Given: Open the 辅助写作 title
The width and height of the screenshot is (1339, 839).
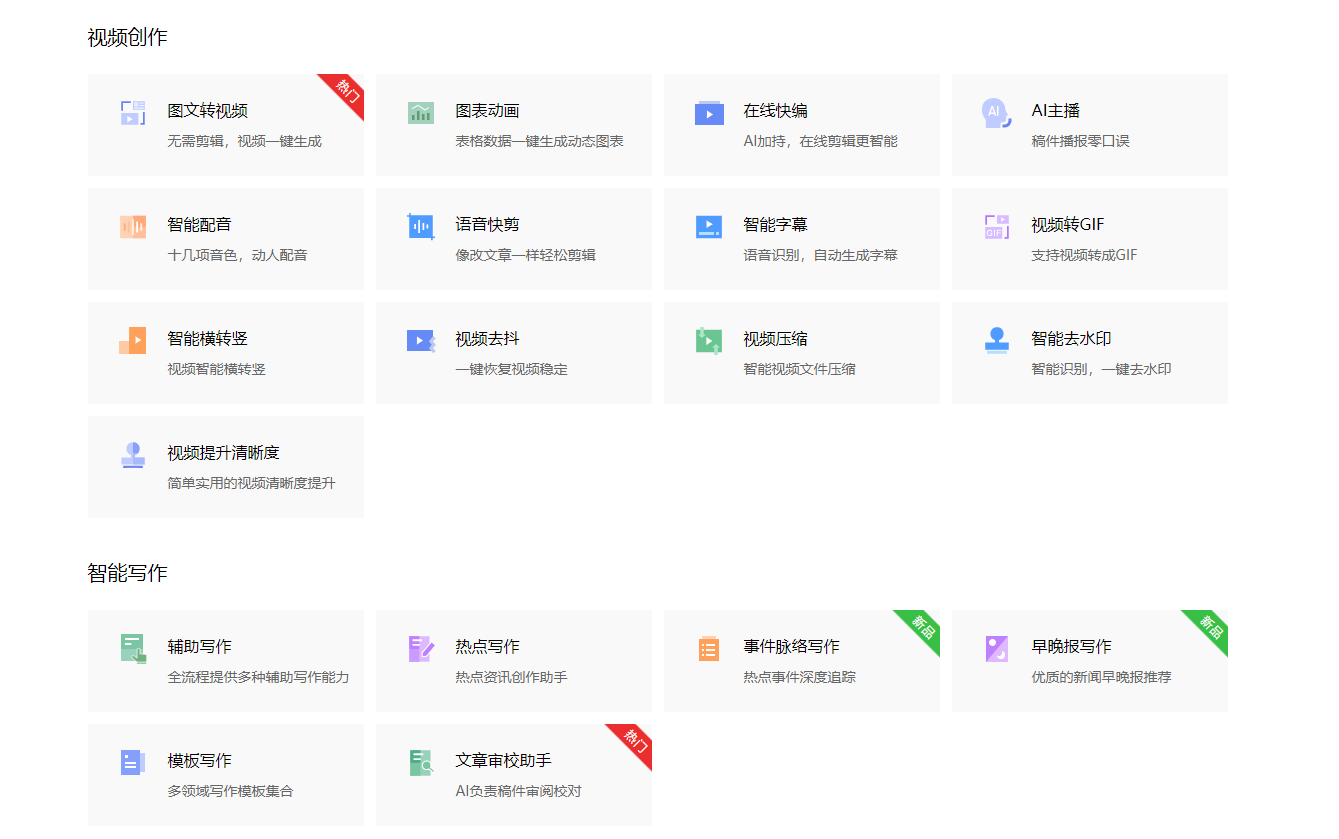Looking at the screenshot, I should coord(200,647).
